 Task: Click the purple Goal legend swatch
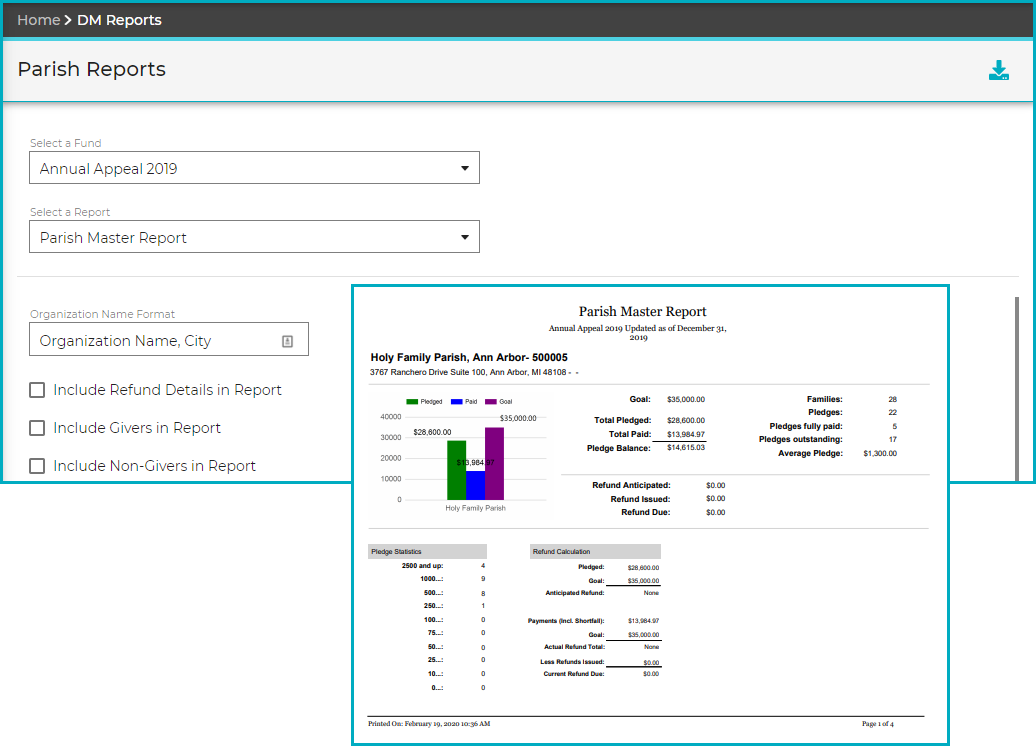pos(490,402)
